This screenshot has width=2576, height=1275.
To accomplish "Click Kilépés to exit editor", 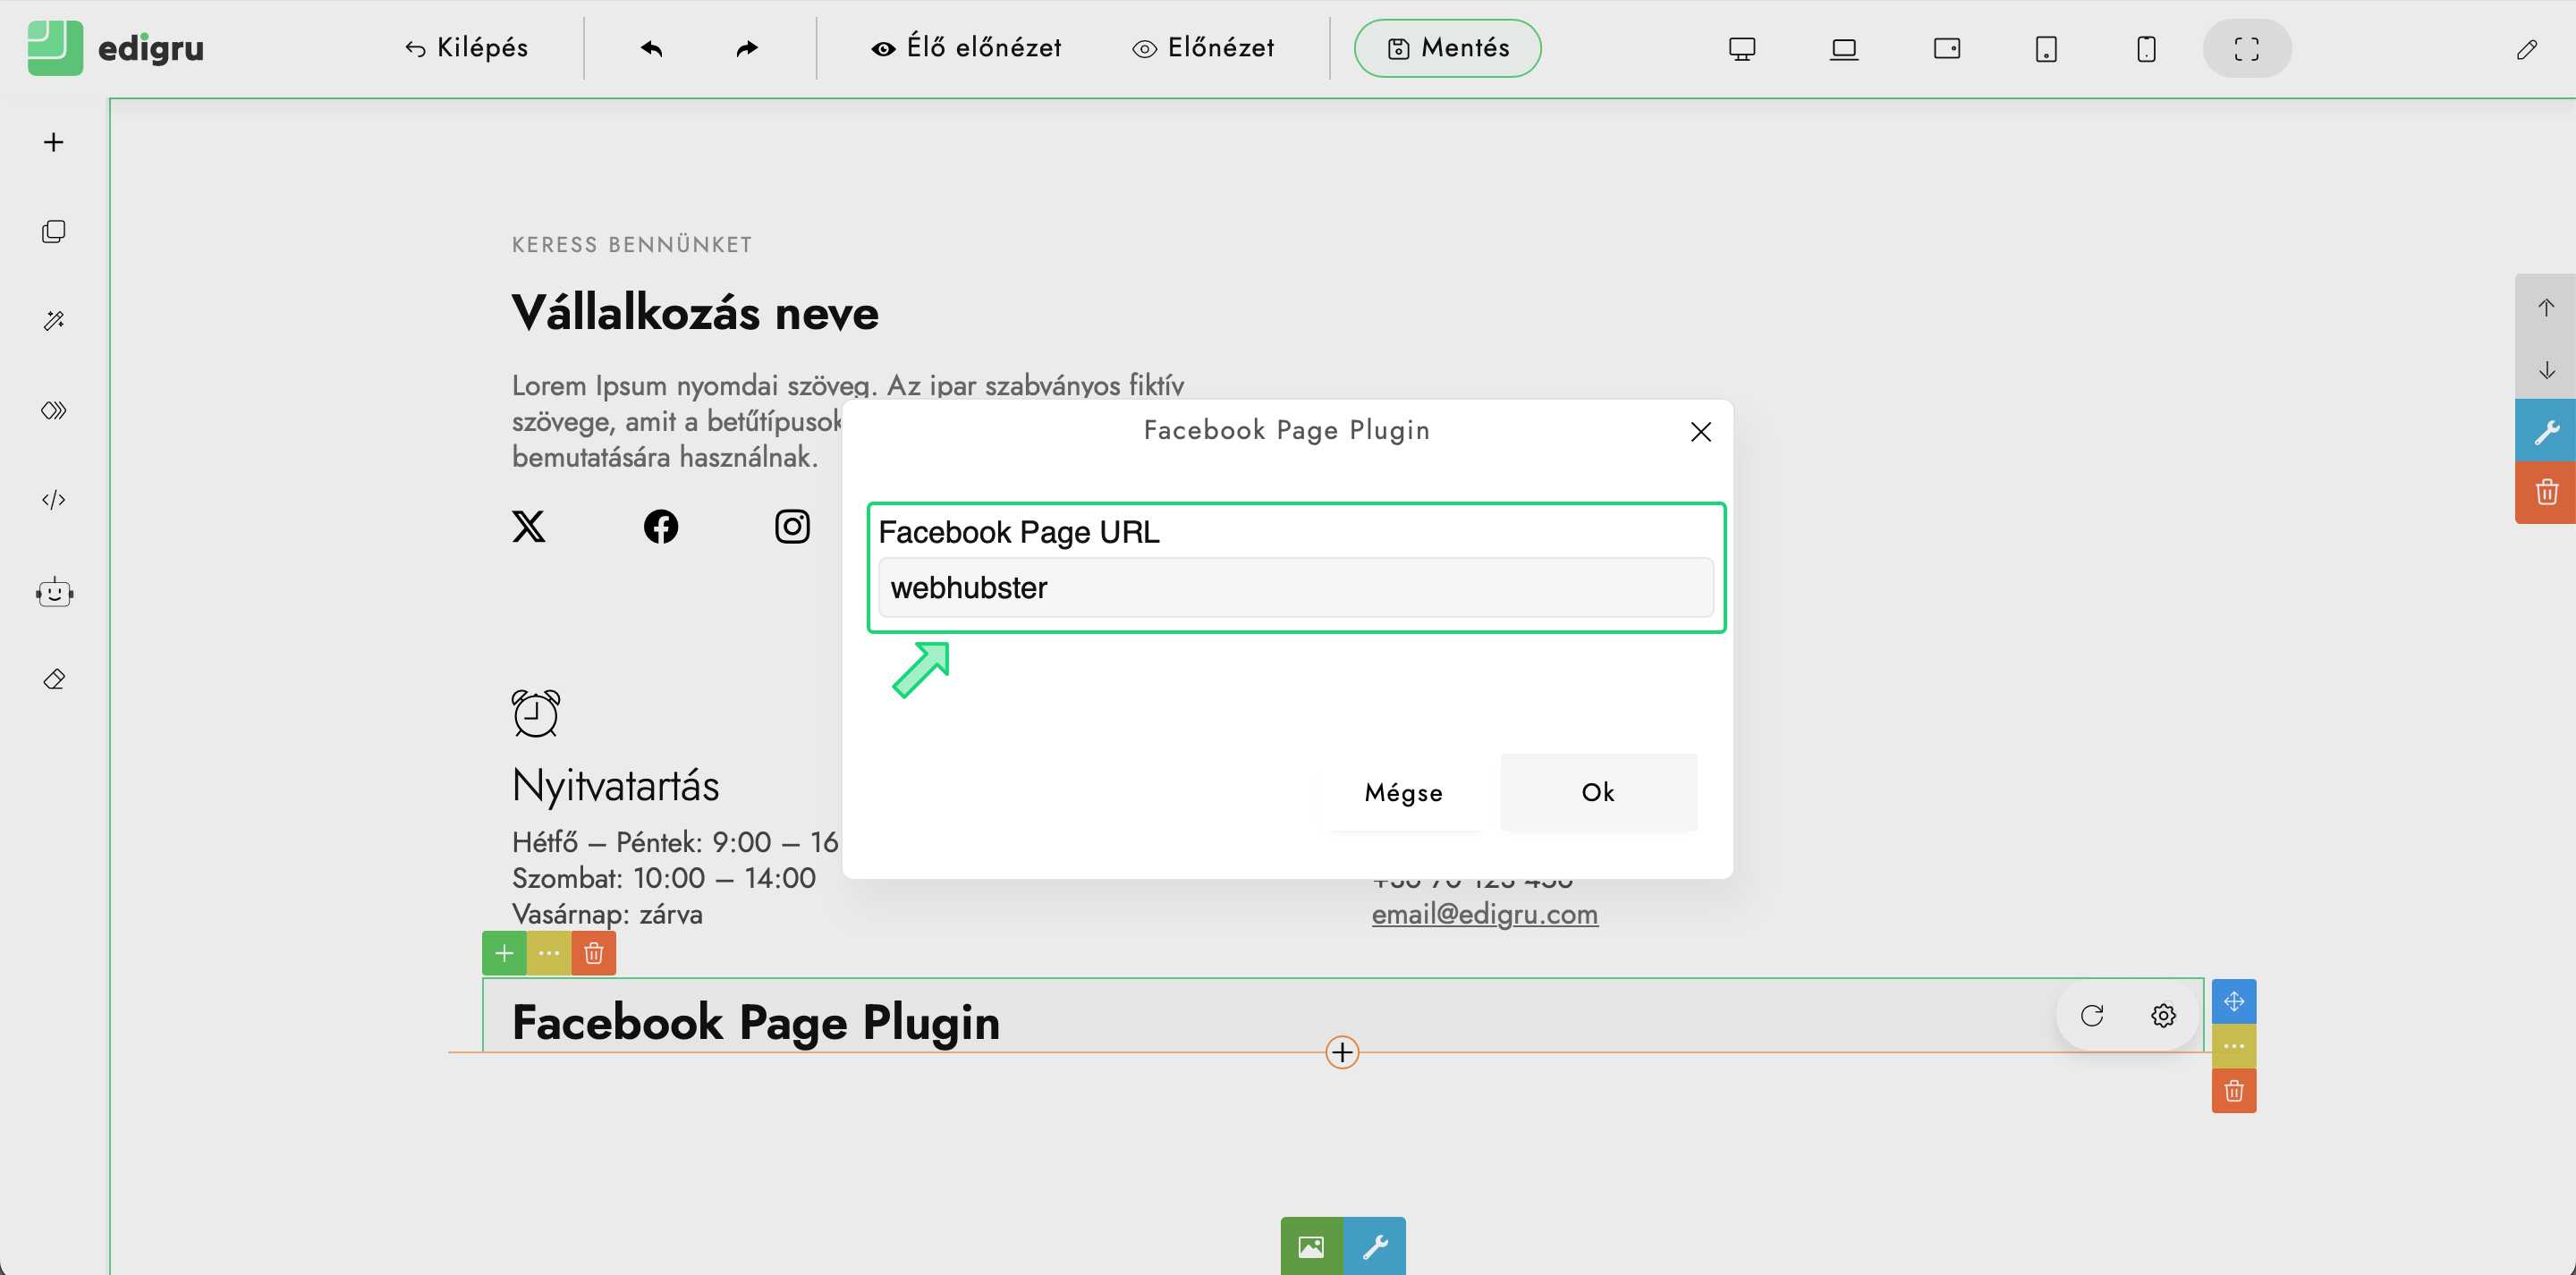I will click(466, 48).
